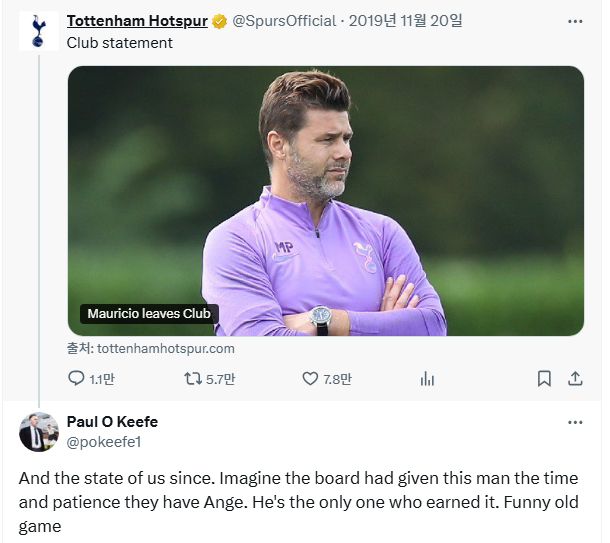Screen dimensions: 610x543
Task: Open more options on Paul's reply
Action: [575, 422]
